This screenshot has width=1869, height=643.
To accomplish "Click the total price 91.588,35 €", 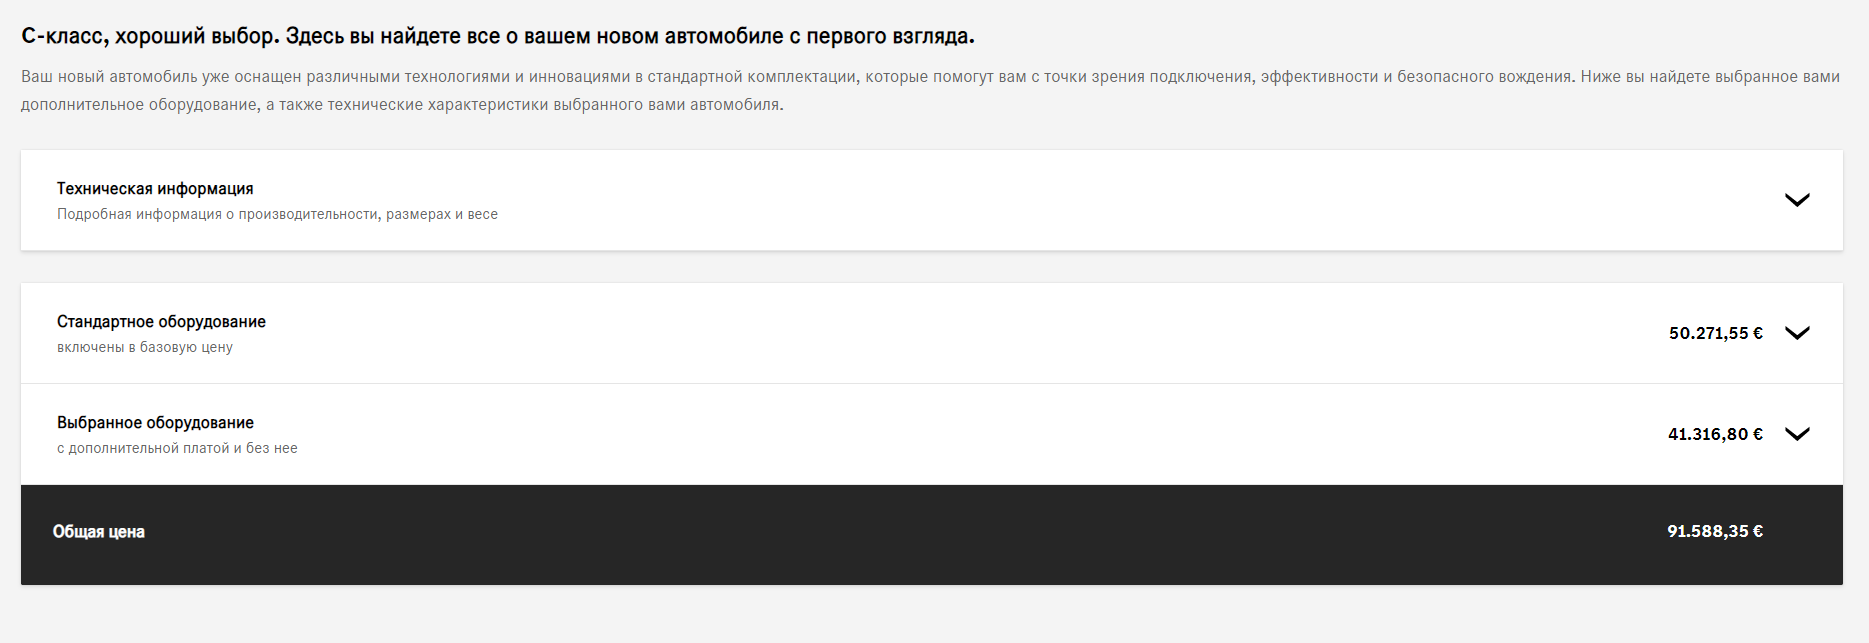I will [1714, 533].
